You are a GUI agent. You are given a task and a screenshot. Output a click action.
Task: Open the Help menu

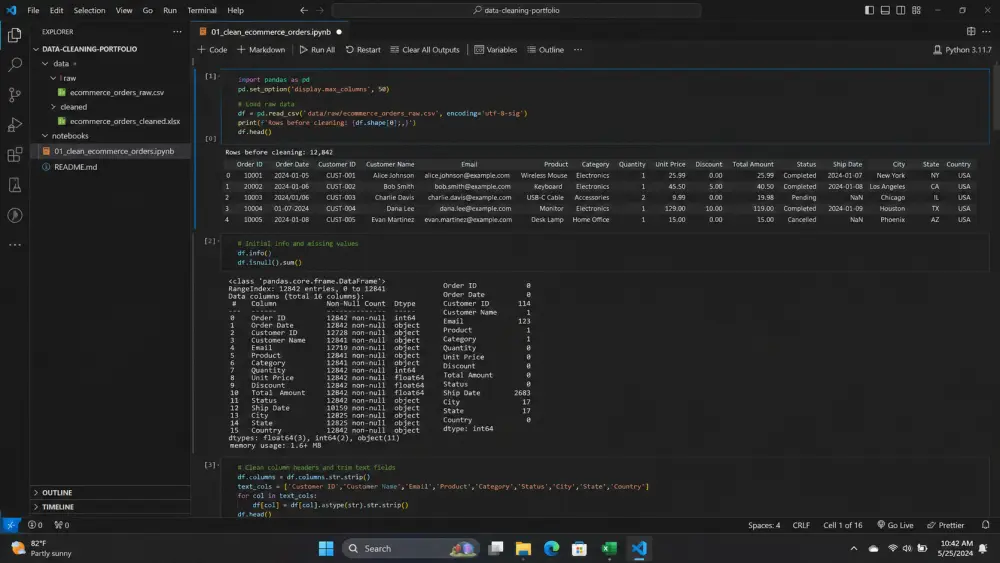pyautogui.click(x=235, y=10)
